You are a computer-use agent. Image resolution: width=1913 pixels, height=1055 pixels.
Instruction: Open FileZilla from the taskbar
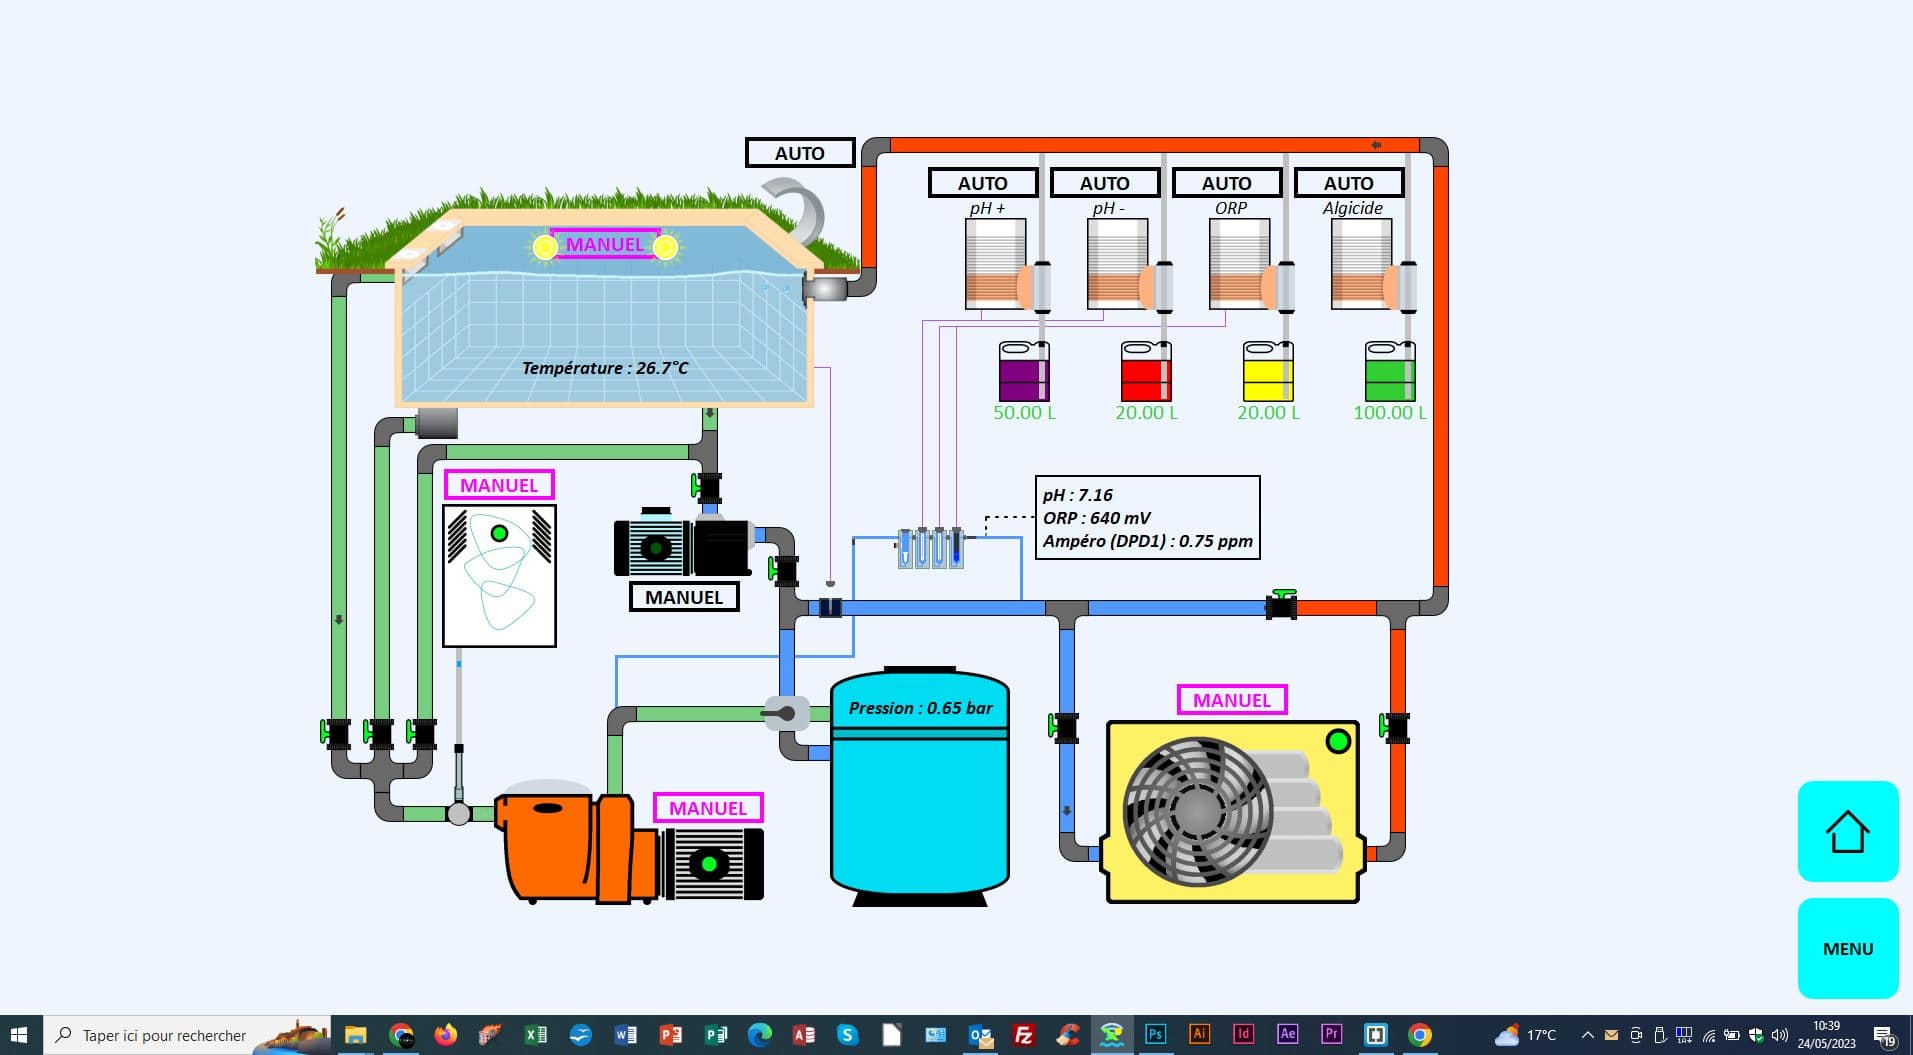click(1023, 1035)
